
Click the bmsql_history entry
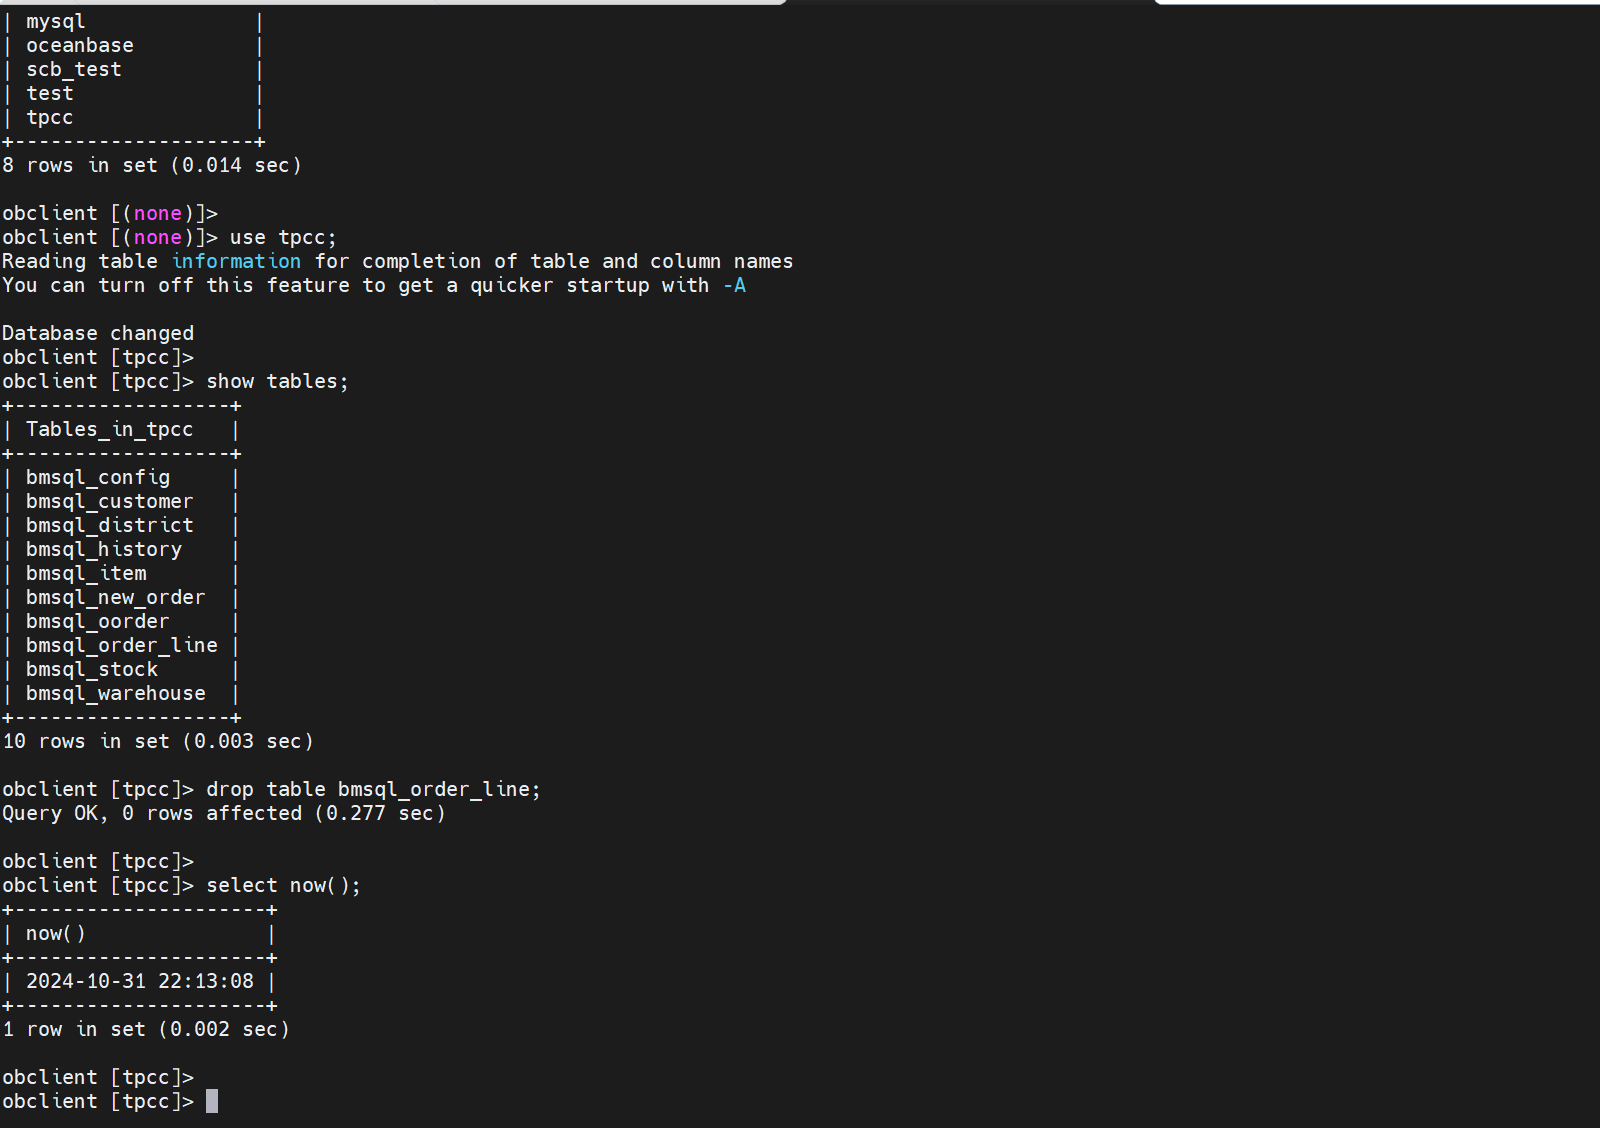(x=104, y=550)
